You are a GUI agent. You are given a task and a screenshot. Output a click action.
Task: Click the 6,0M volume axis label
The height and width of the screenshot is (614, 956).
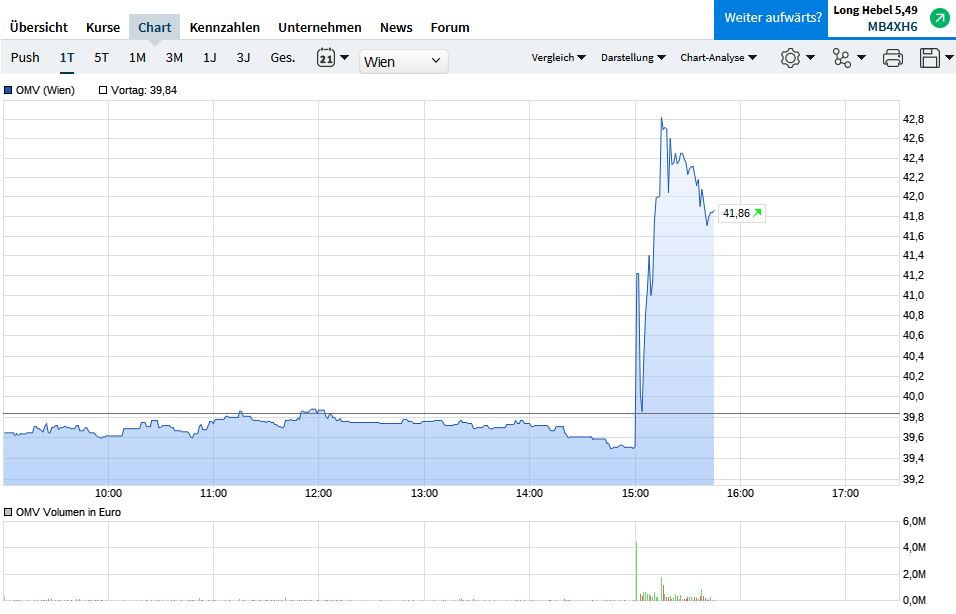[913, 521]
